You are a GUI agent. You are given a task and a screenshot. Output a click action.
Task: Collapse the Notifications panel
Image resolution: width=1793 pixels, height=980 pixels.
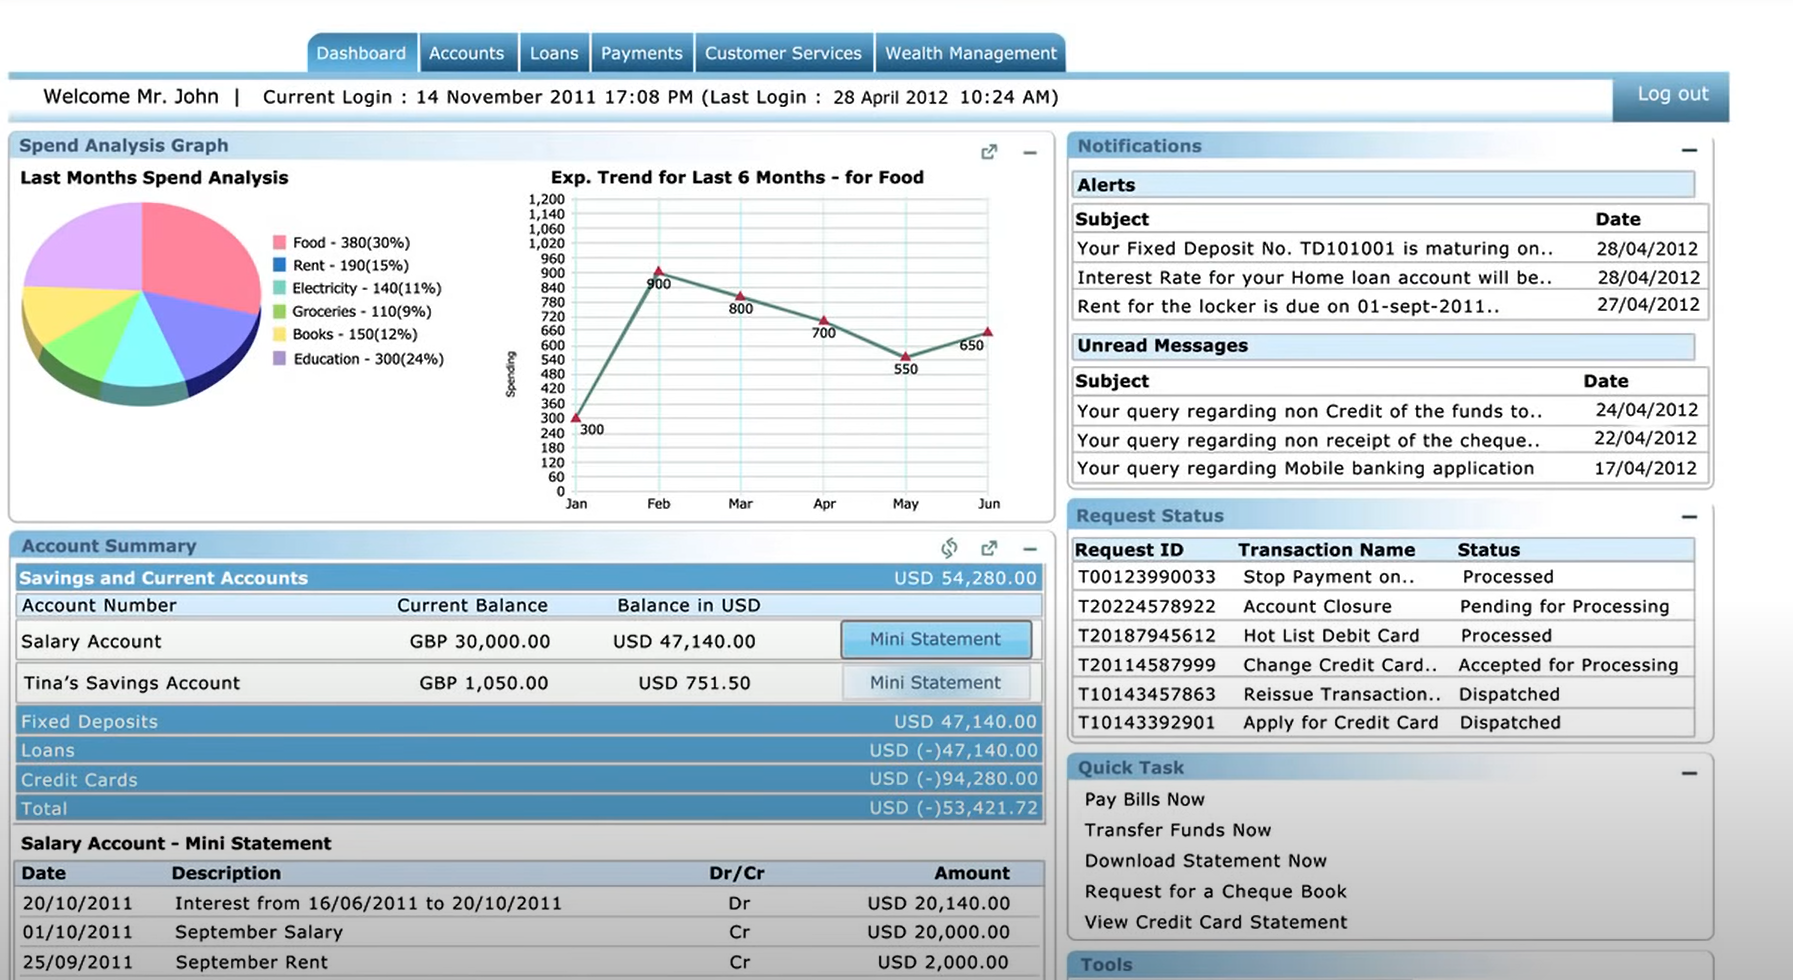[1690, 150]
